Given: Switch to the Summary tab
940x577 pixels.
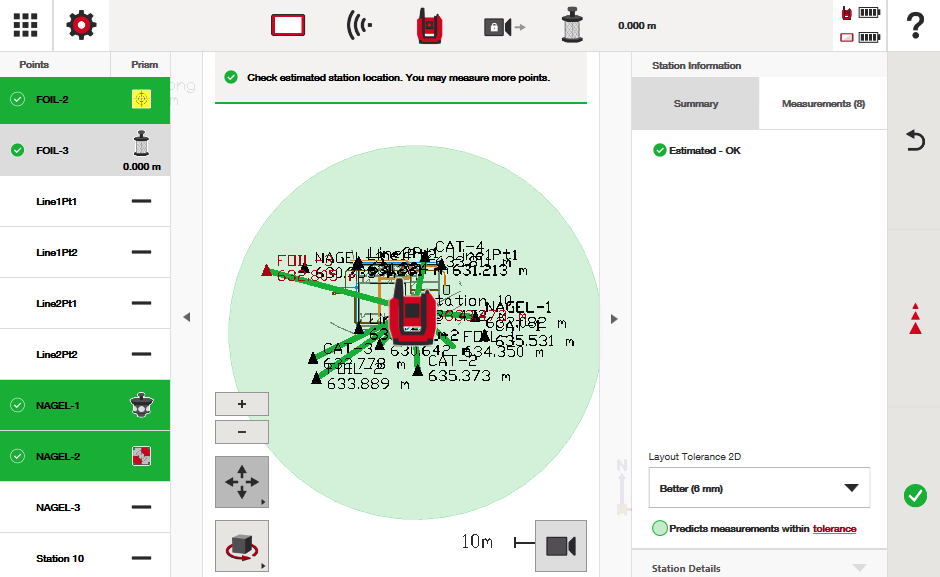Looking at the screenshot, I should (x=695, y=104).
